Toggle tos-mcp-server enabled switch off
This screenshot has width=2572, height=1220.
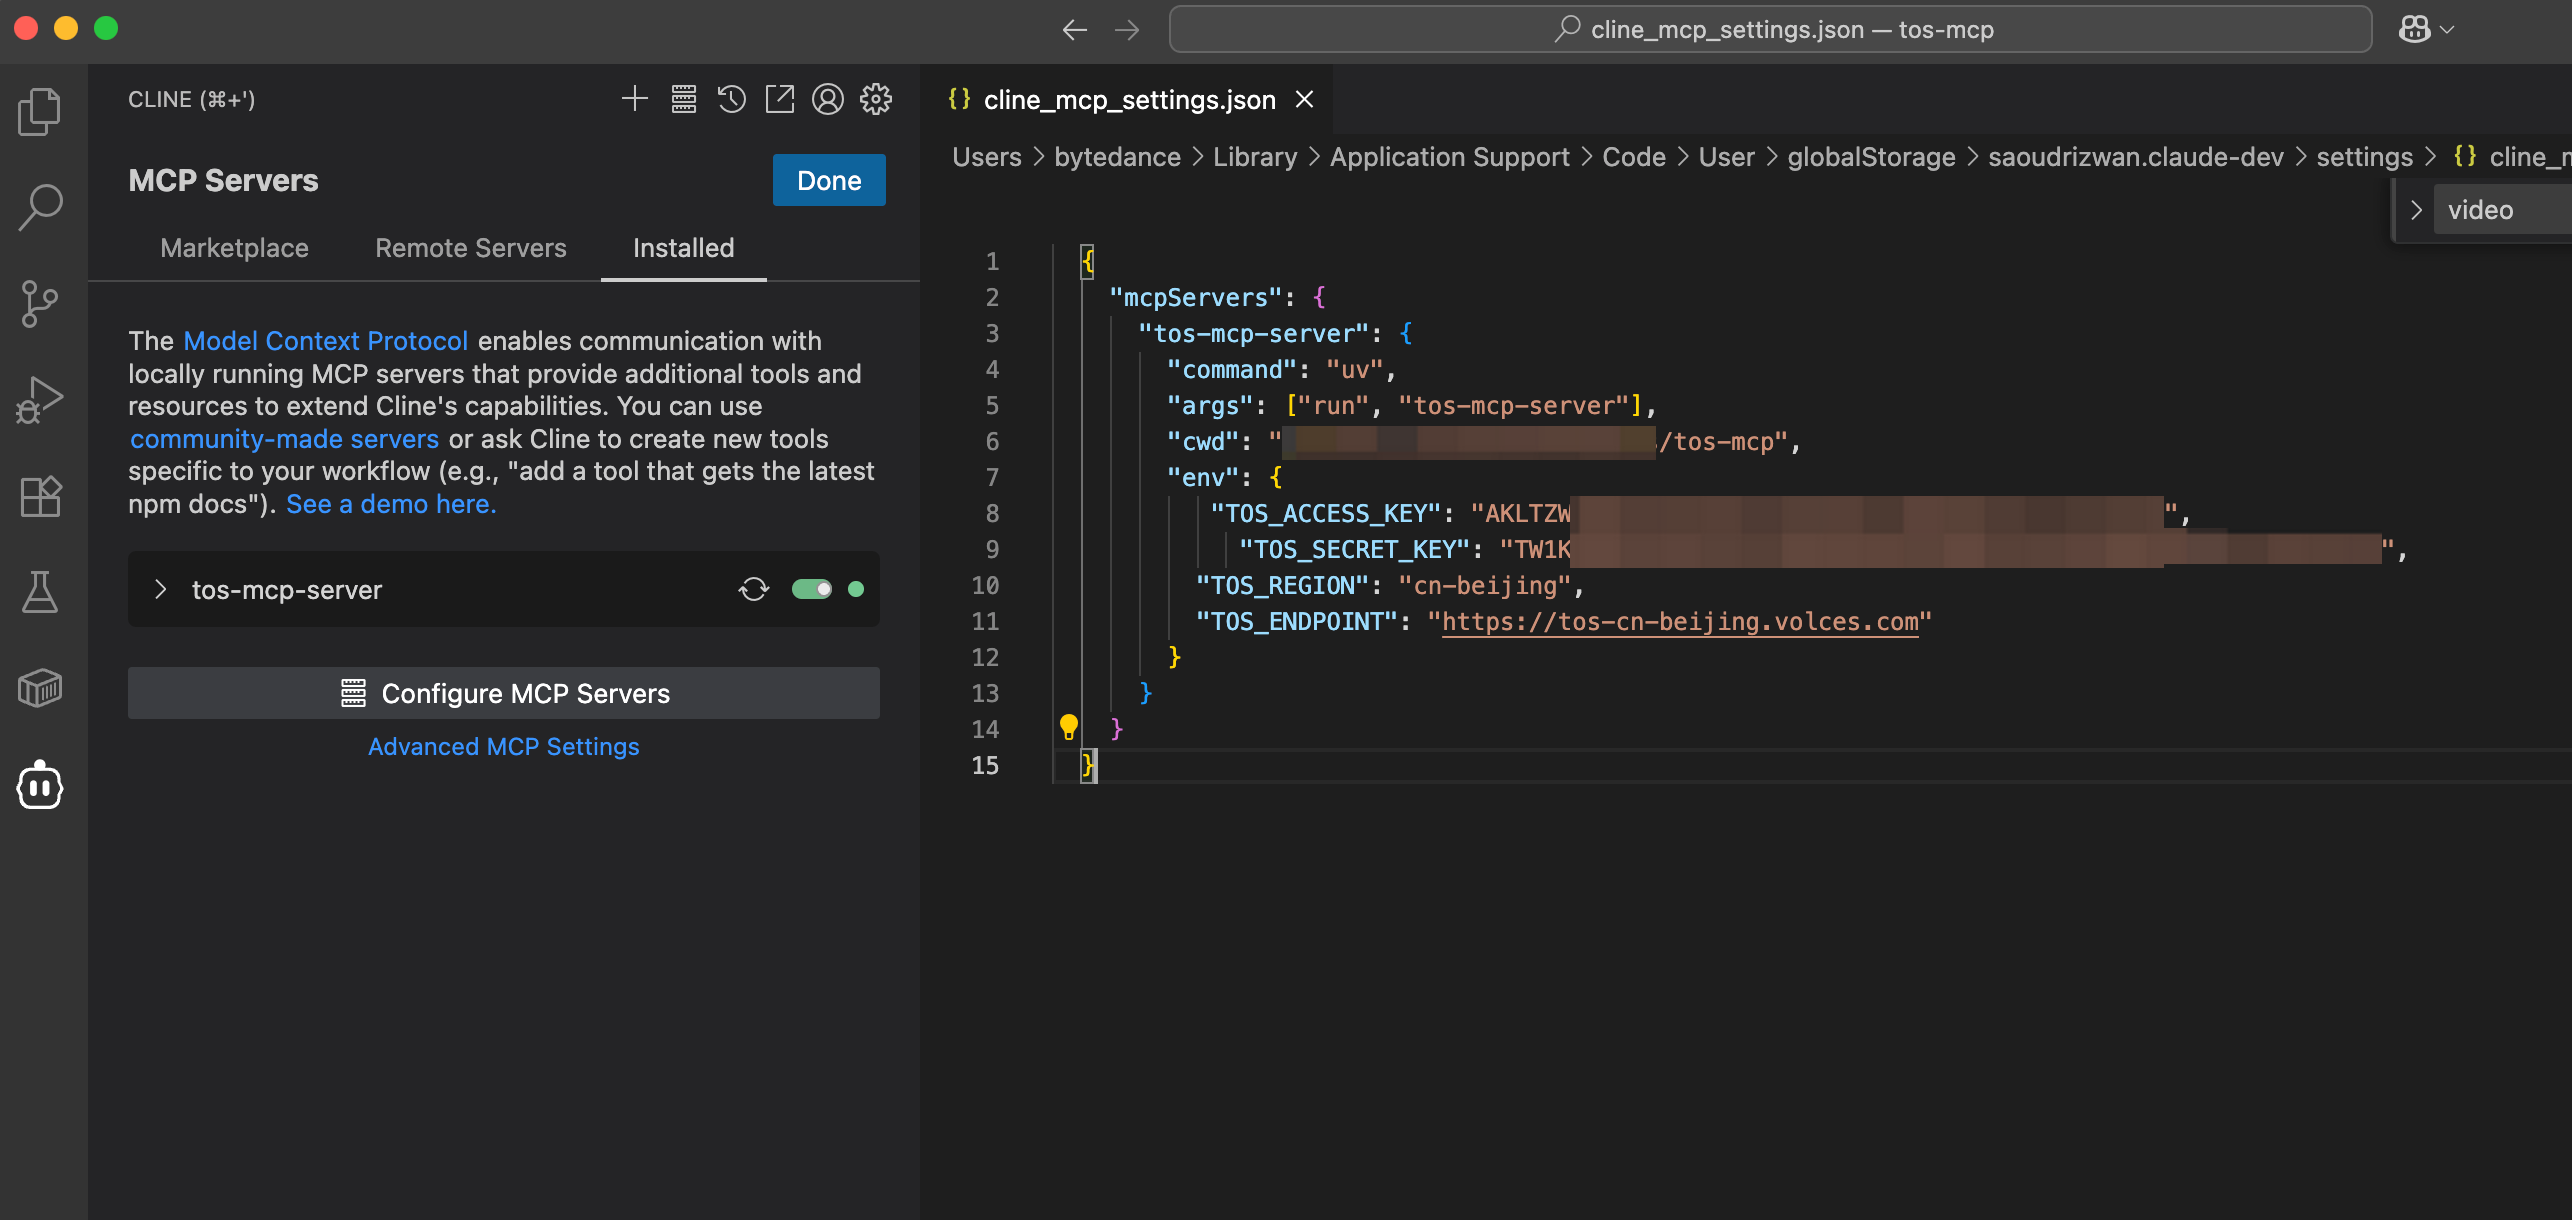tap(811, 589)
